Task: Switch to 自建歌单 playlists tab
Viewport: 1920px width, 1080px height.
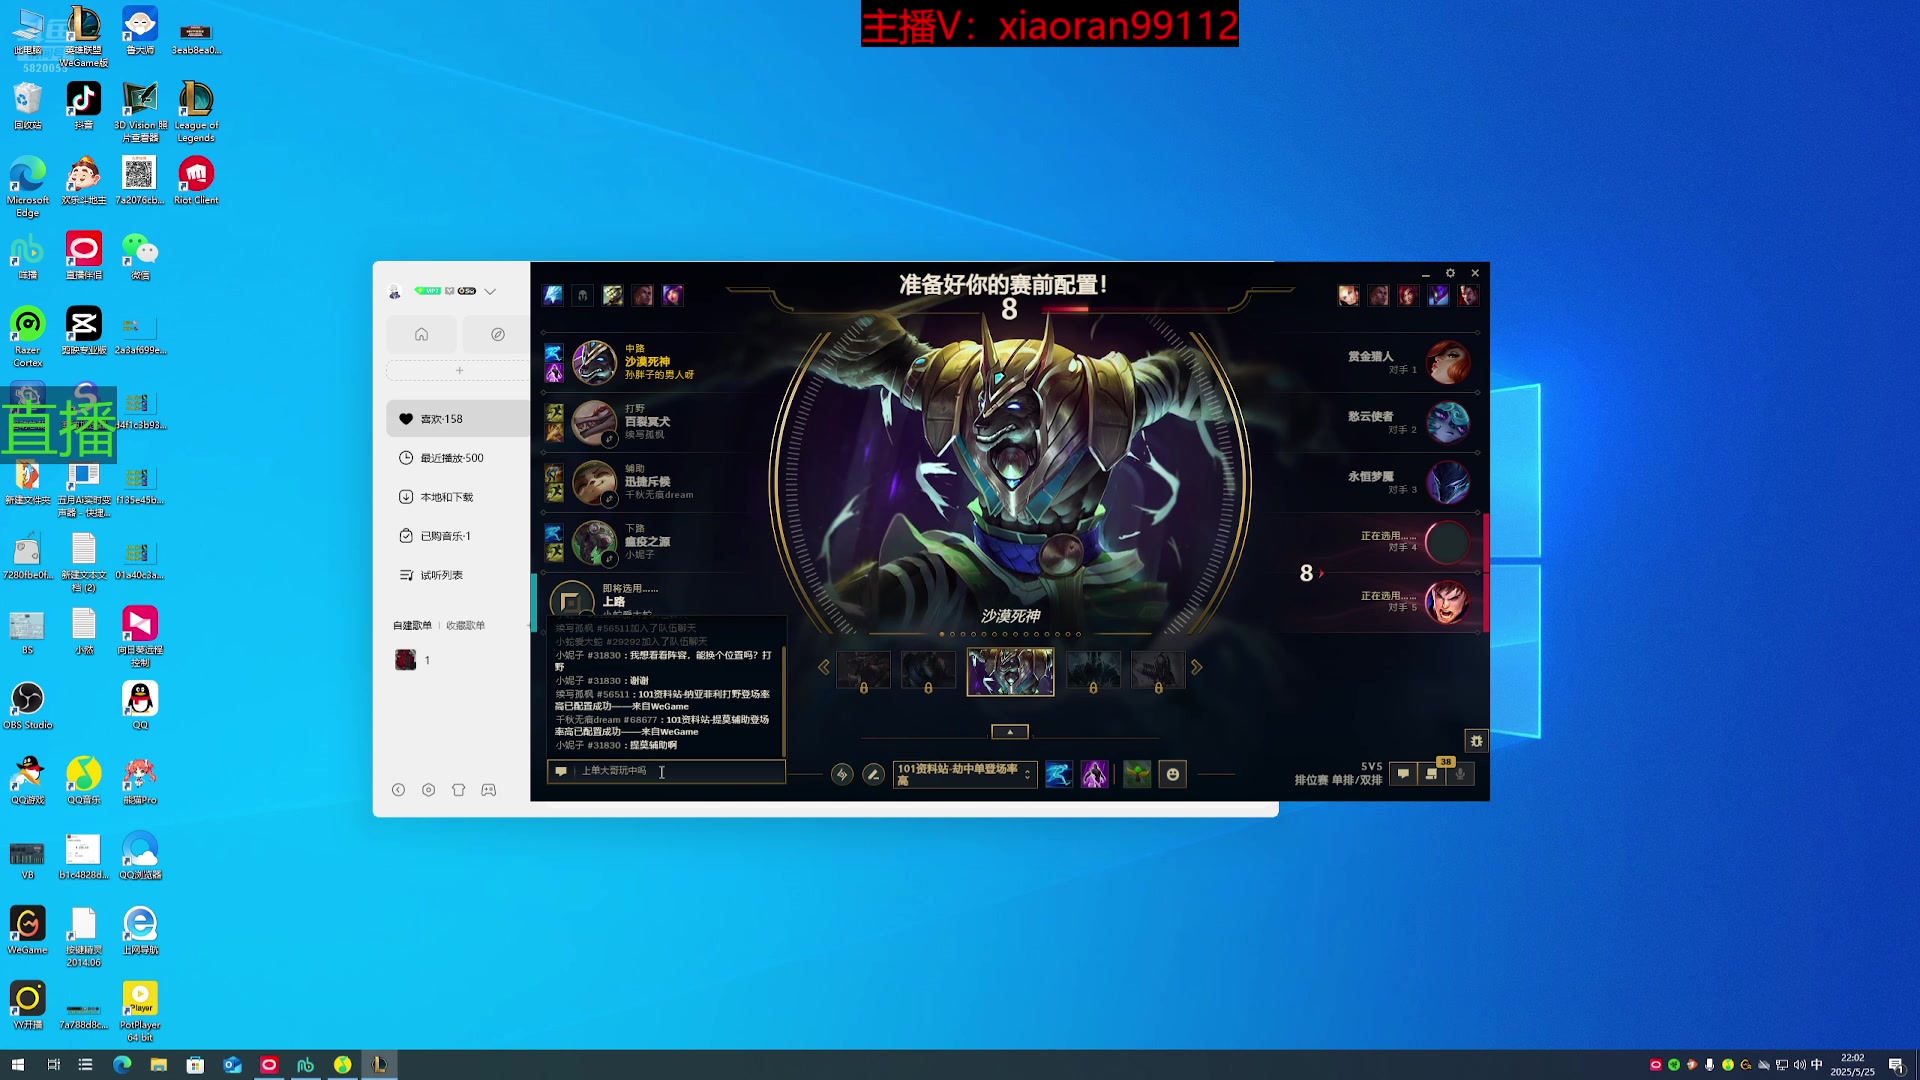Action: click(412, 625)
